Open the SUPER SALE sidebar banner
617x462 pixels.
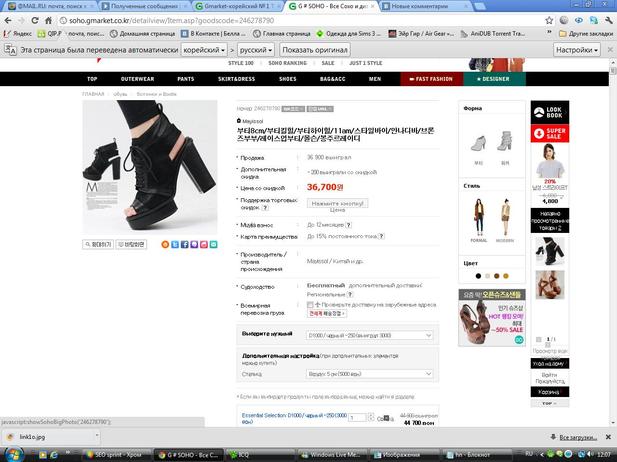(x=550, y=133)
